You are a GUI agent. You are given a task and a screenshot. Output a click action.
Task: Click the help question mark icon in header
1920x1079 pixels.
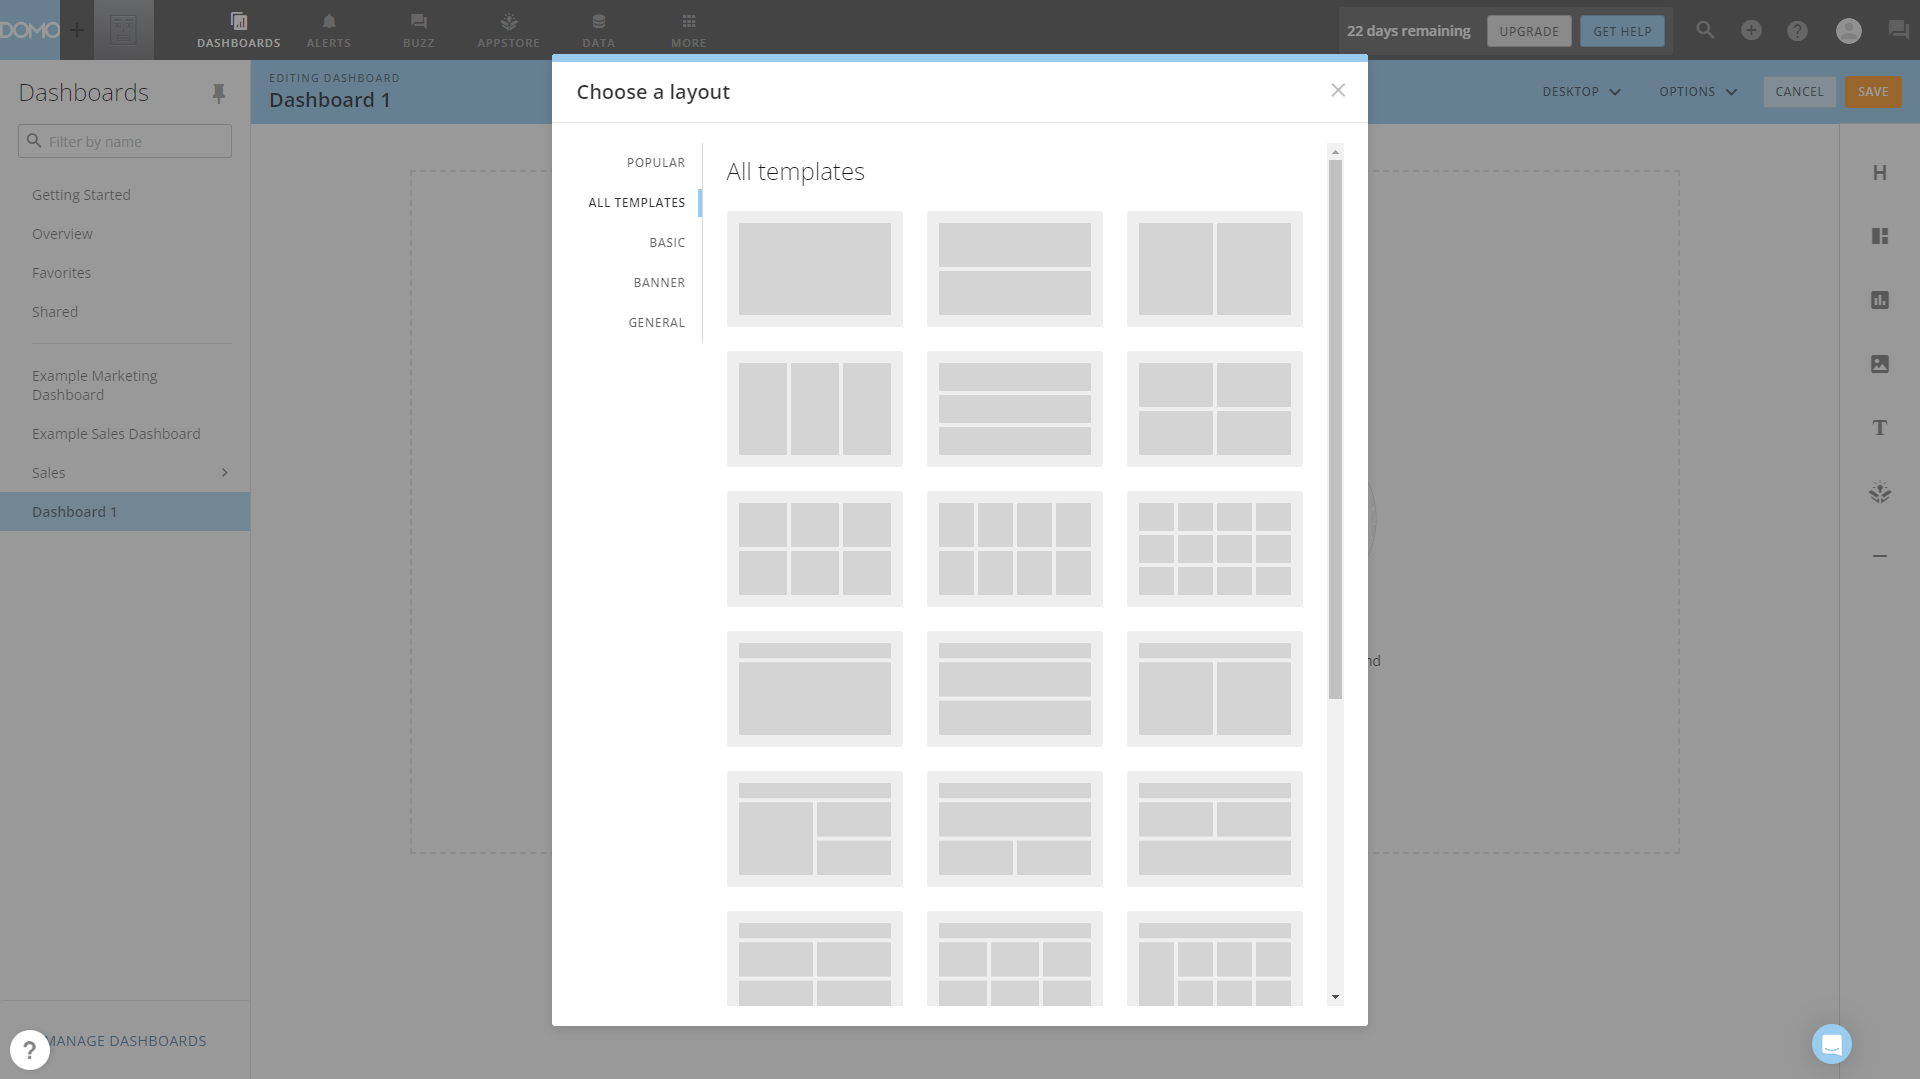pos(1797,30)
